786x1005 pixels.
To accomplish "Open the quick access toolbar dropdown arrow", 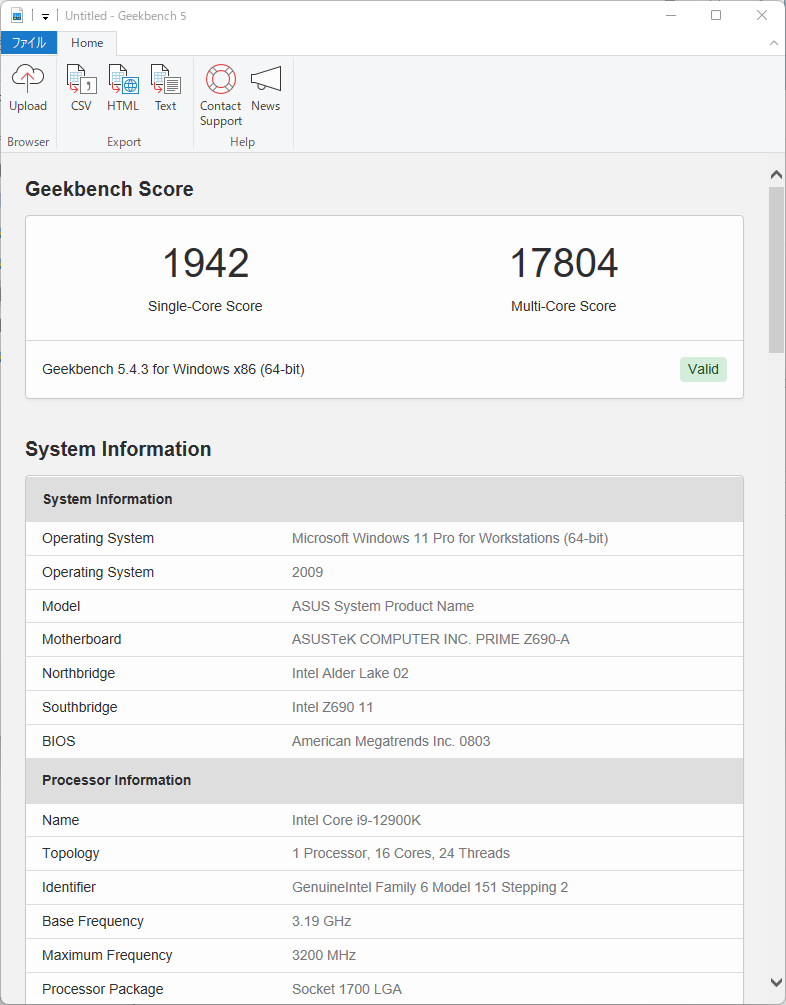I will coord(46,17).
